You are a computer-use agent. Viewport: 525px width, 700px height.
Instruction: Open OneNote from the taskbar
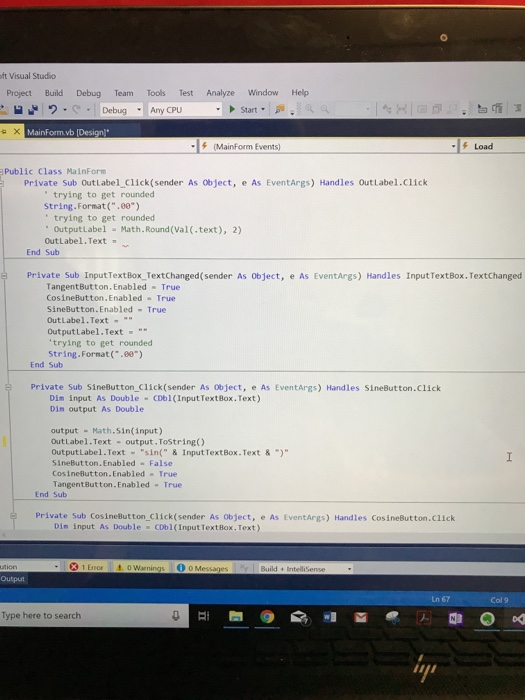(455, 618)
